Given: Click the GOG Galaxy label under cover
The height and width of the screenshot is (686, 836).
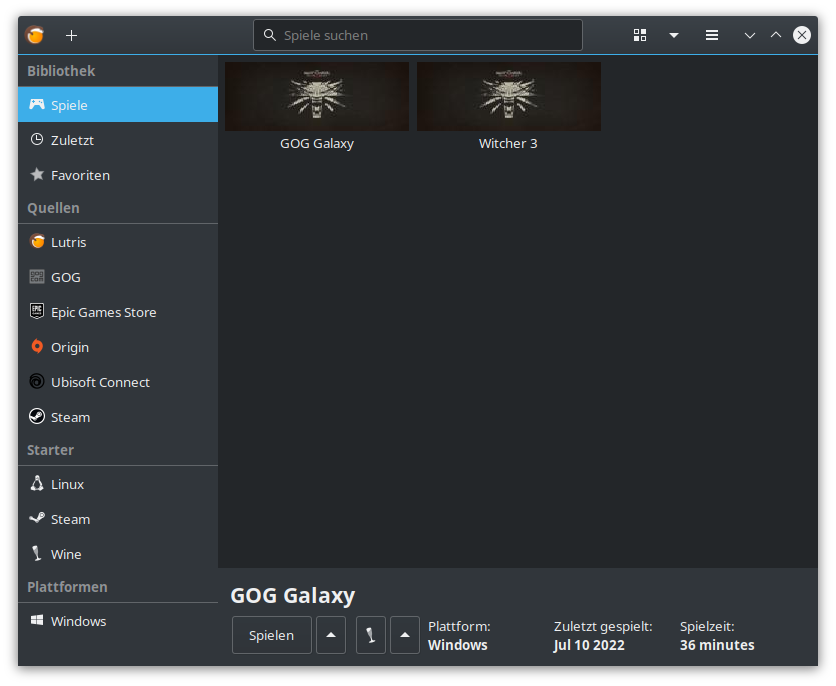Looking at the screenshot, I should [317, 143].
